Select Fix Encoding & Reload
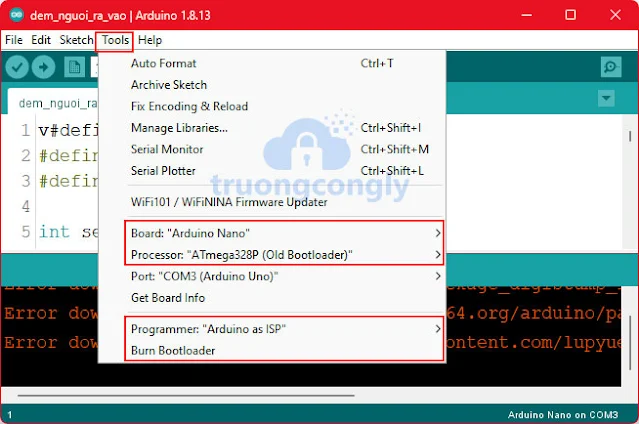 tap(272, 106)
